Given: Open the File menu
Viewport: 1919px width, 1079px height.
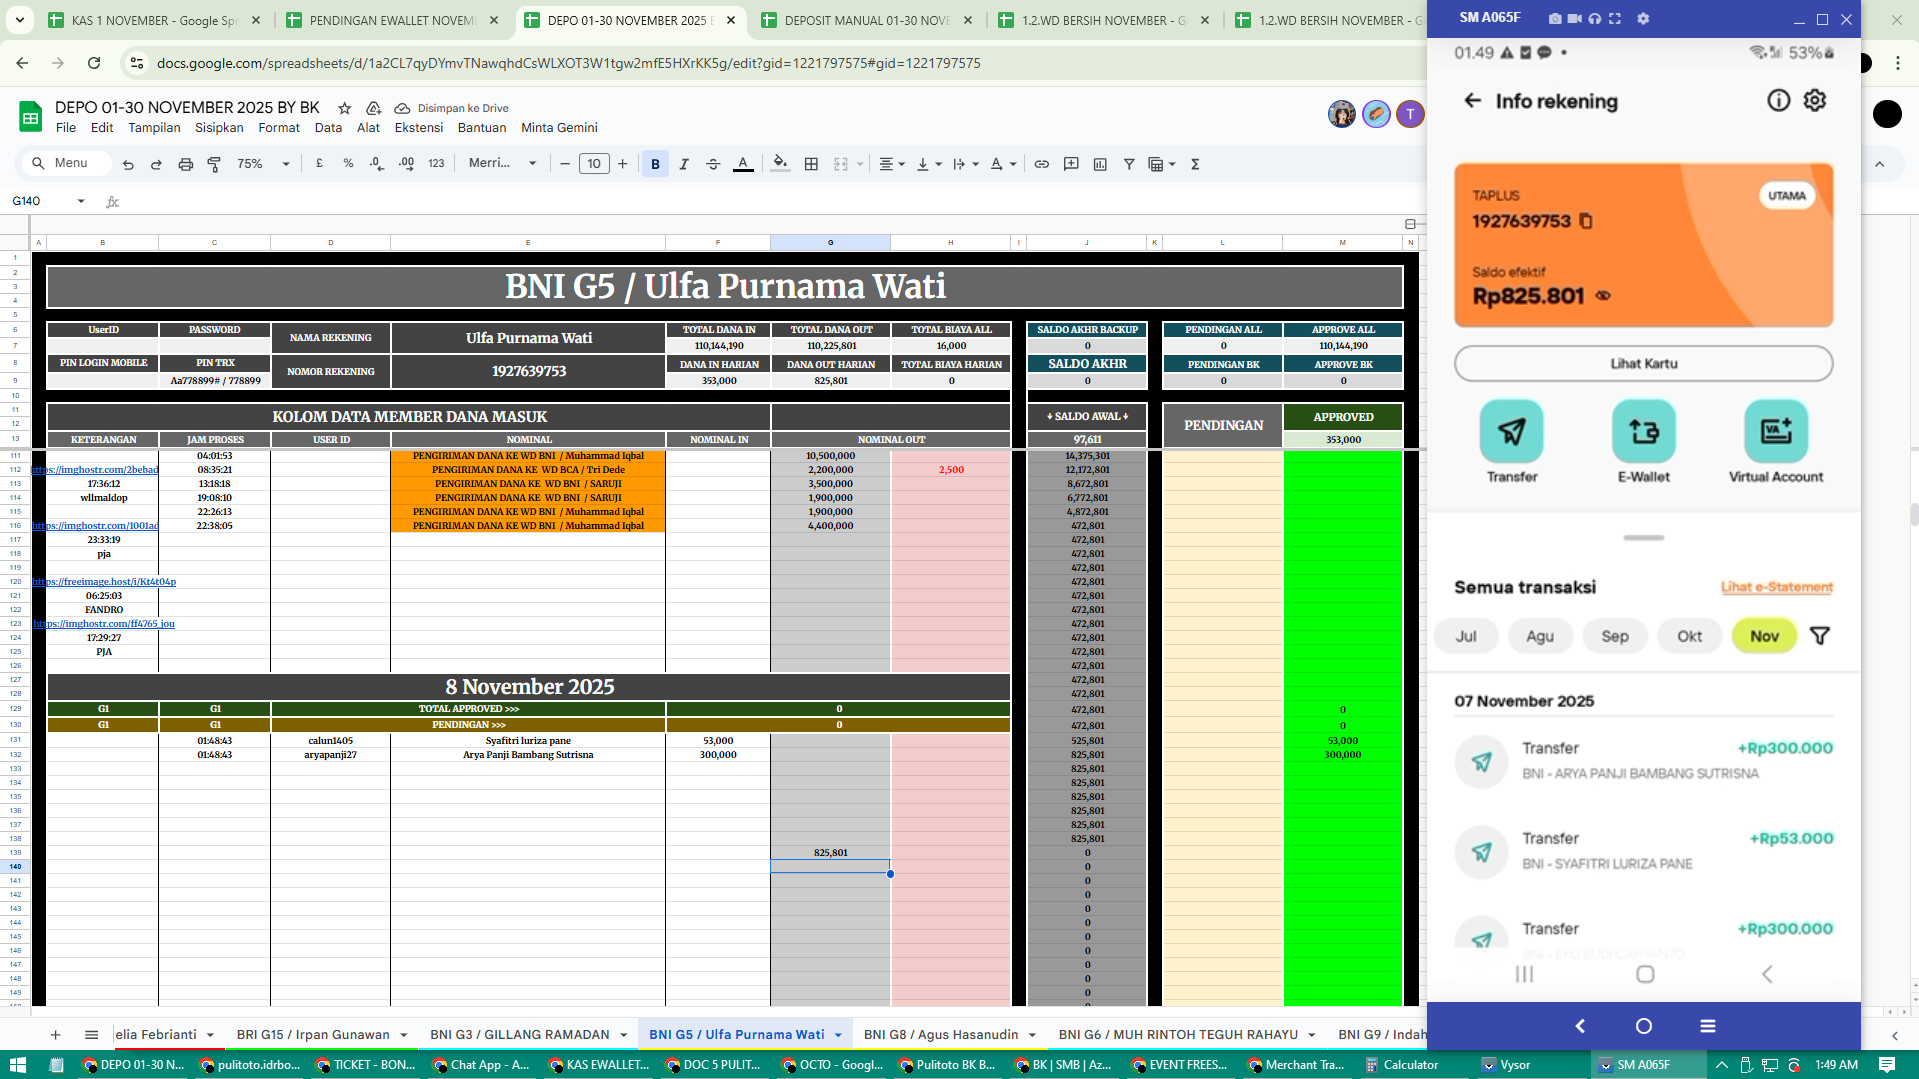Looking at the screenshot, I should pyautogui.click(x=66, y=128).
